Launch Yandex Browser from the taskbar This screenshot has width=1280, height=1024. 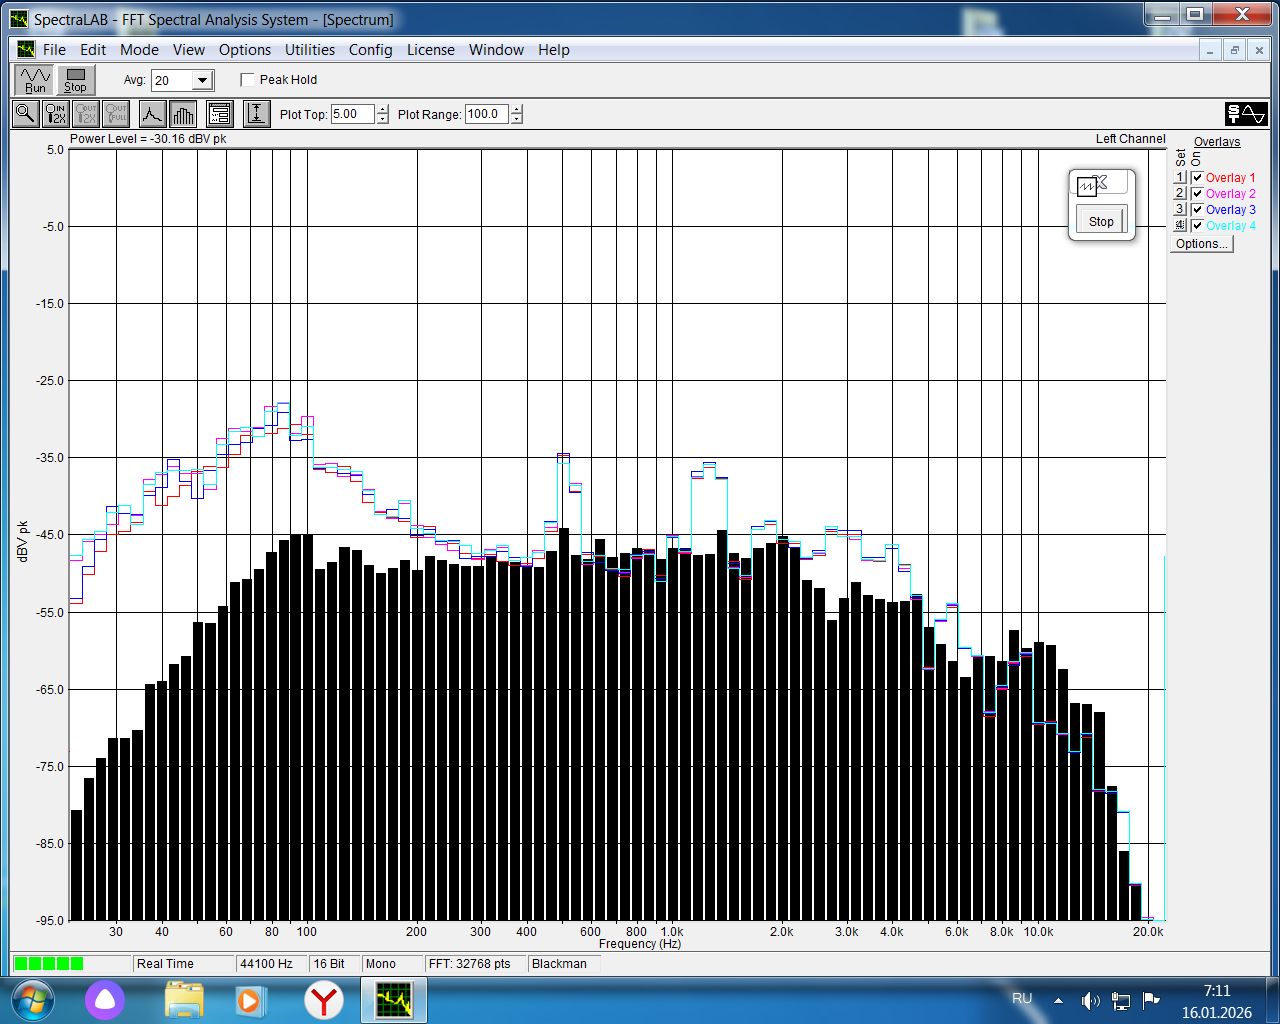pos(324,1000)
